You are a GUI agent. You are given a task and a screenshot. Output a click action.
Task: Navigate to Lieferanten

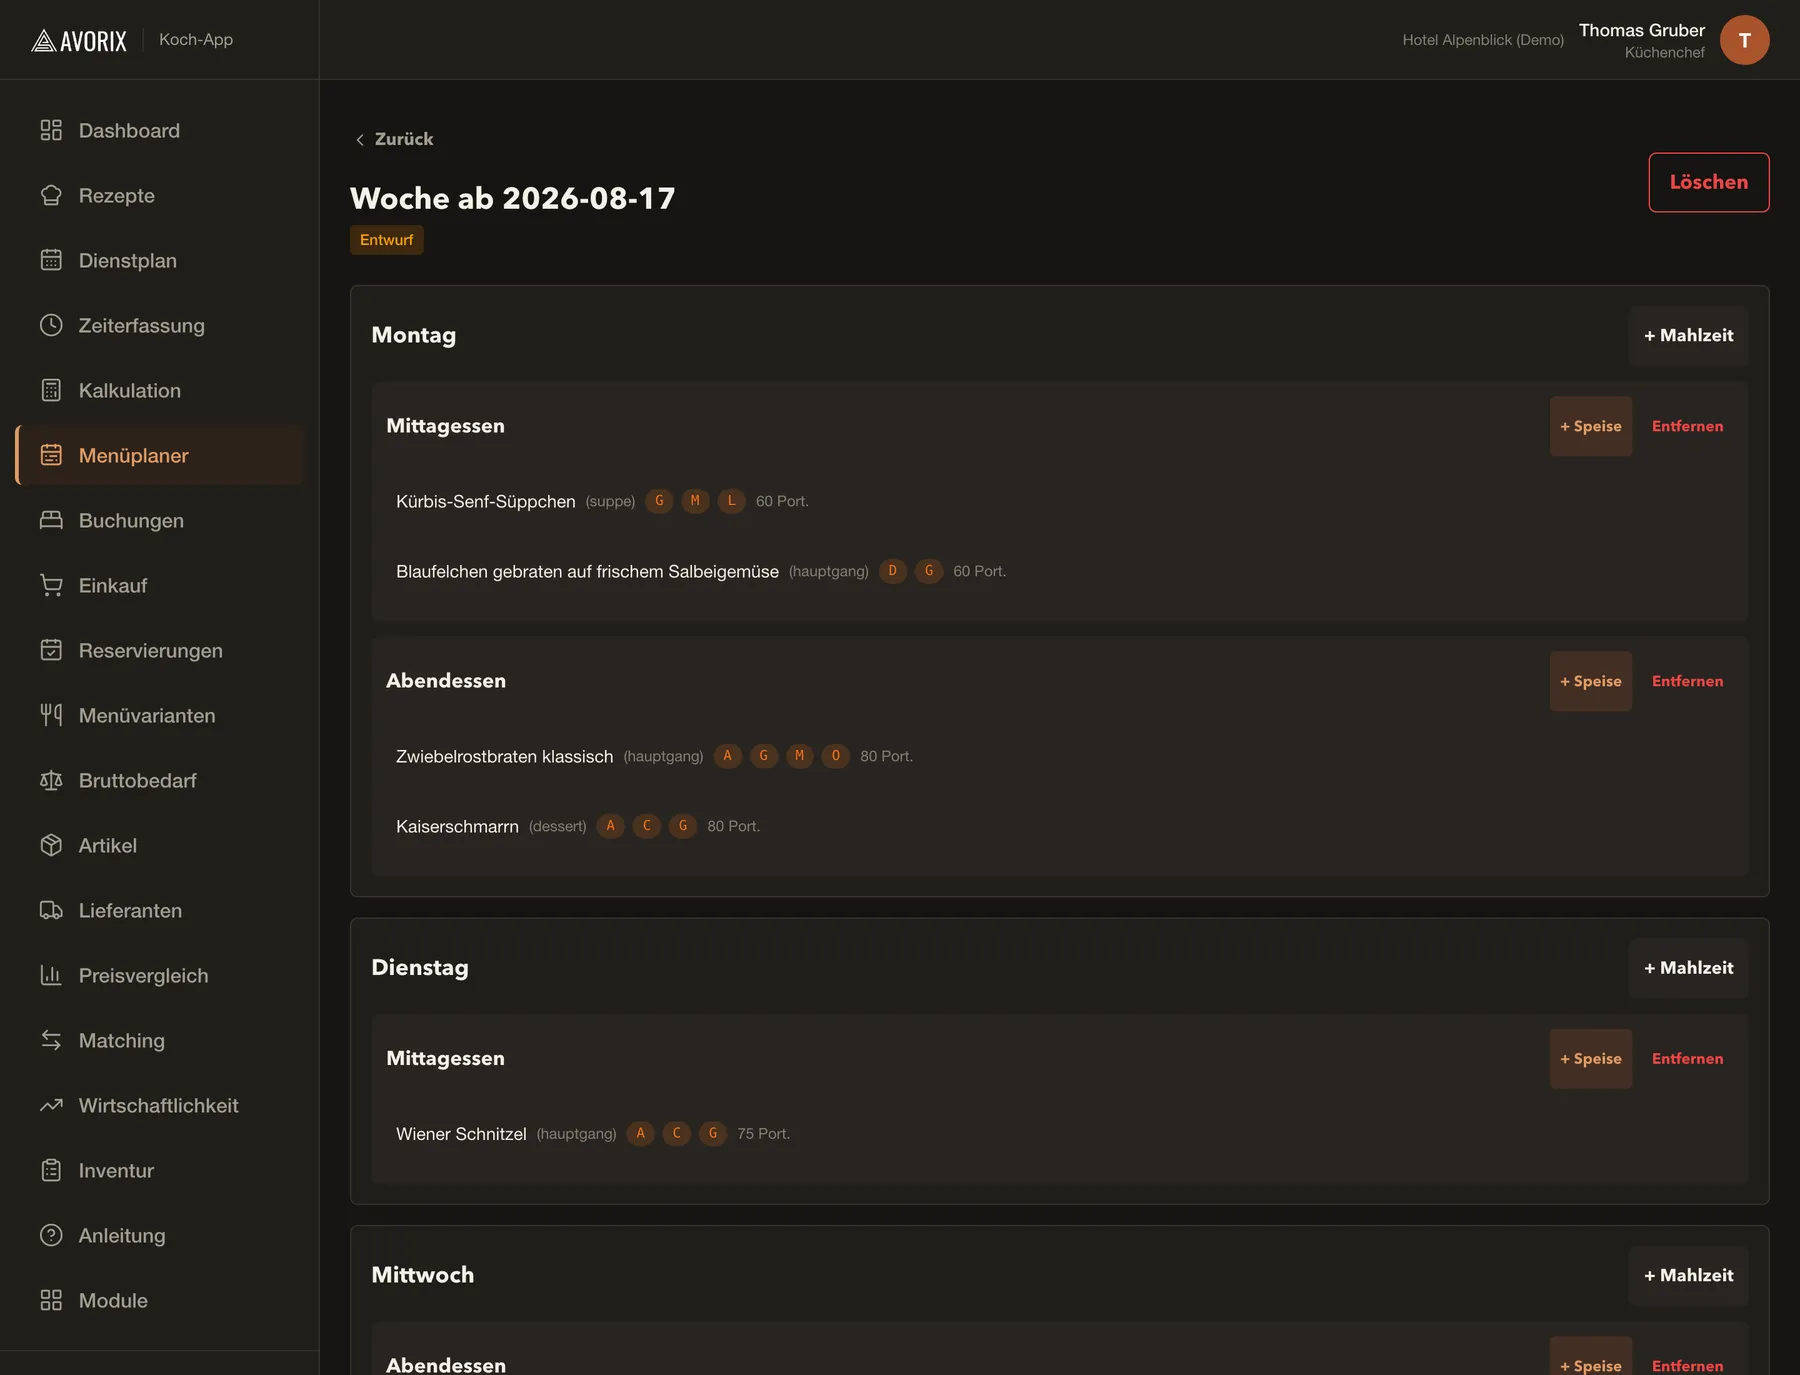pos(160,910)
